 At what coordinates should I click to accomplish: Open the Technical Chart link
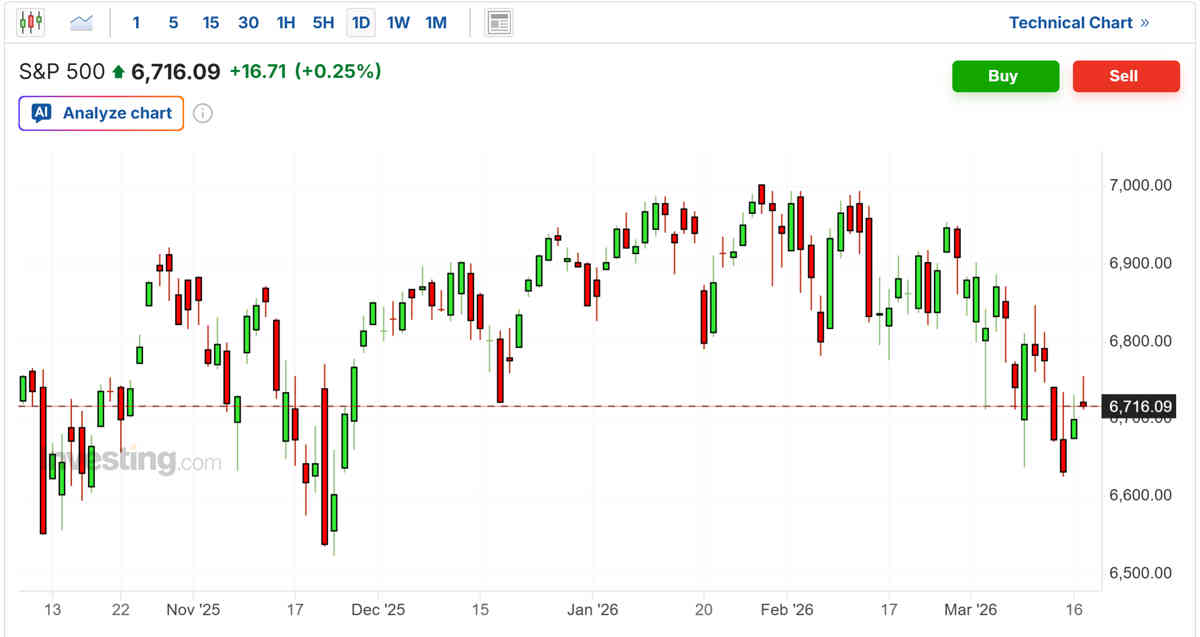point(1070,22)
